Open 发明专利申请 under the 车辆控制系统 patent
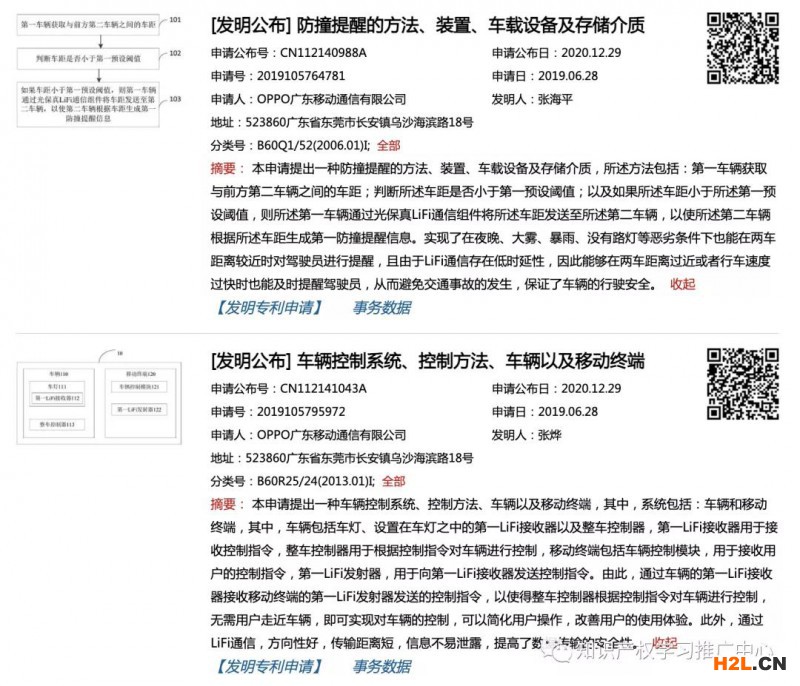Viewport: 800px width, 686px height. (268, 666)
